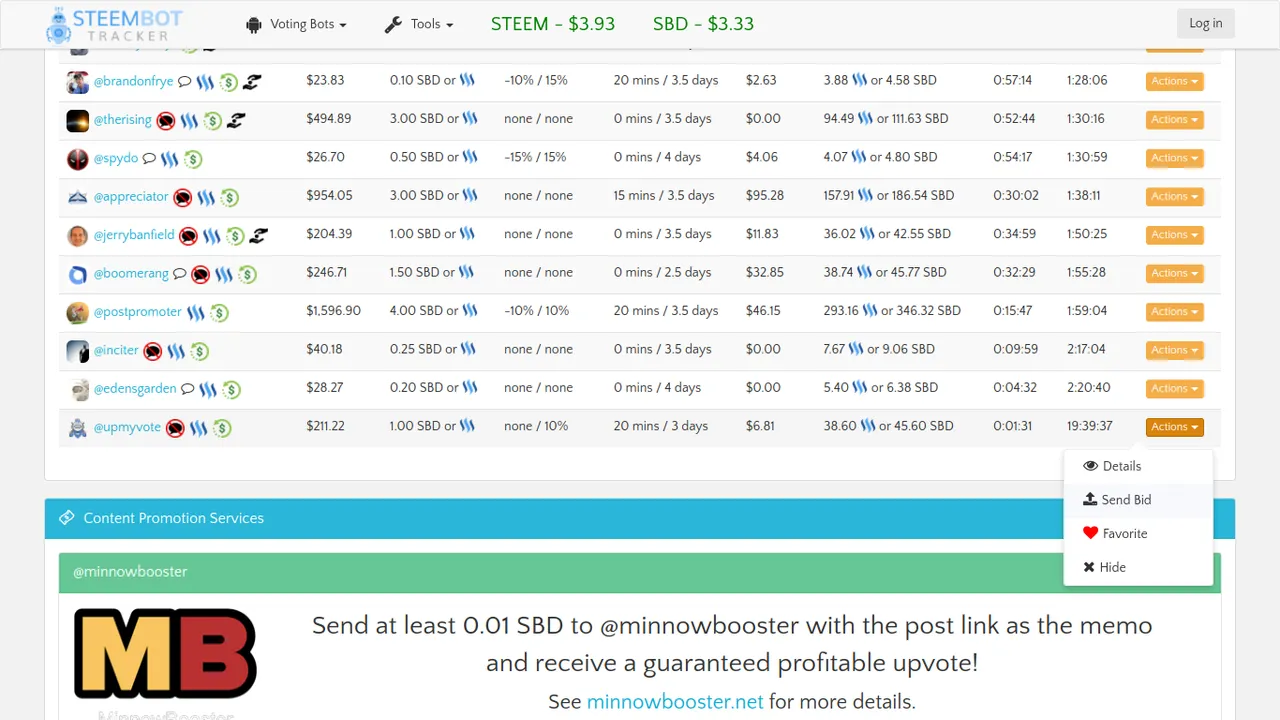The image size is (1280, 720).
Task: Click the refund dollar icon for @inciter
Action: 200,351
